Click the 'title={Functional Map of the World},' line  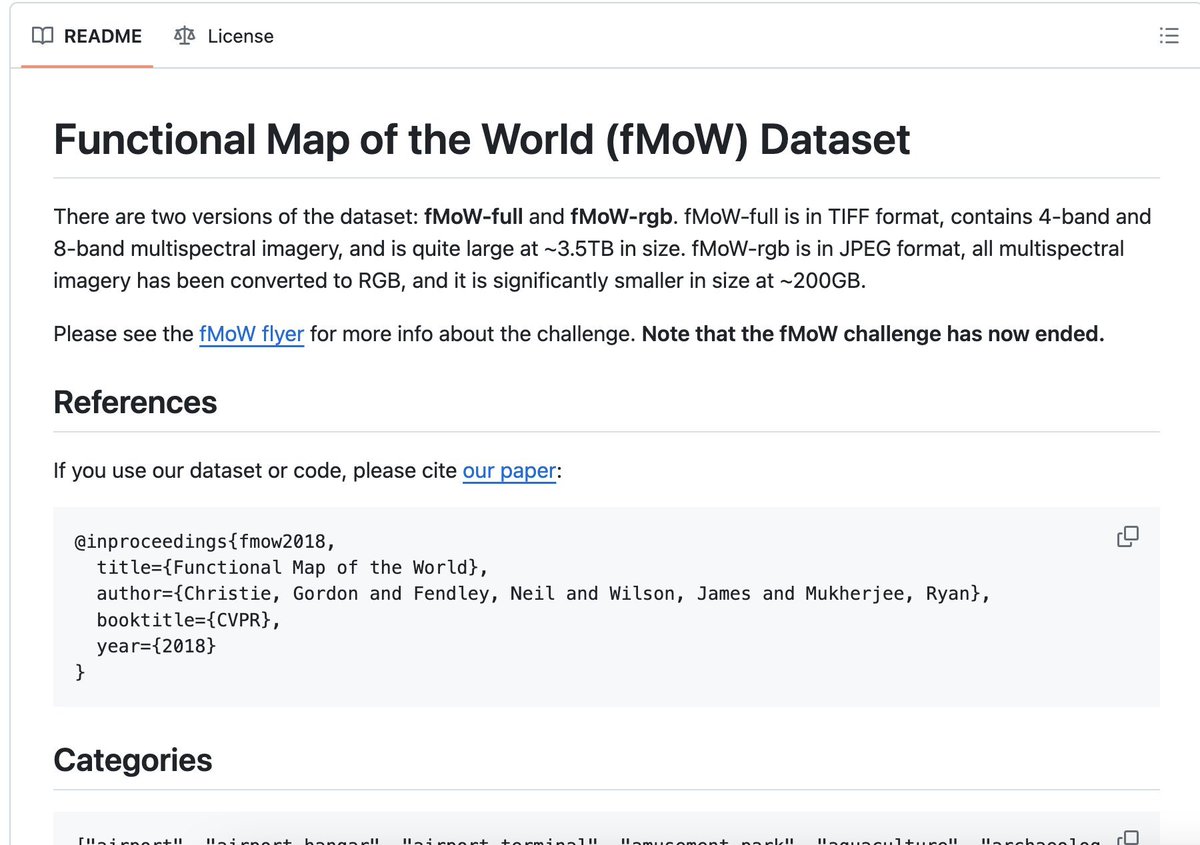[x=291, y=567]
